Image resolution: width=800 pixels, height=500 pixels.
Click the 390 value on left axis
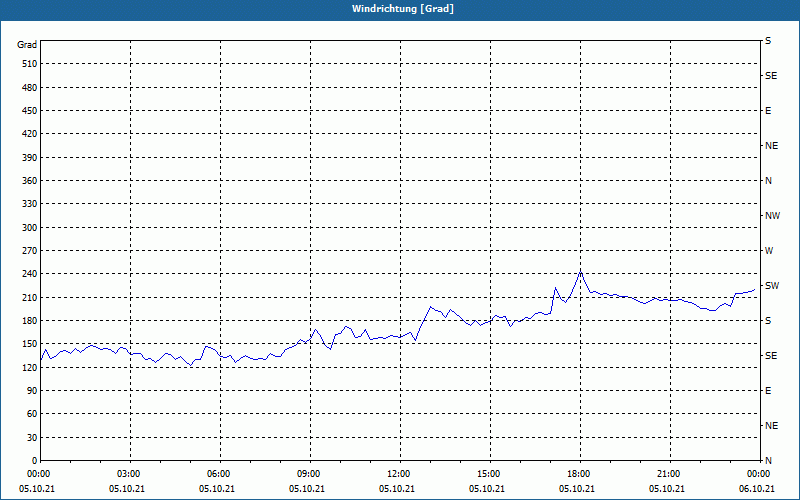click(x=30, y=157)
